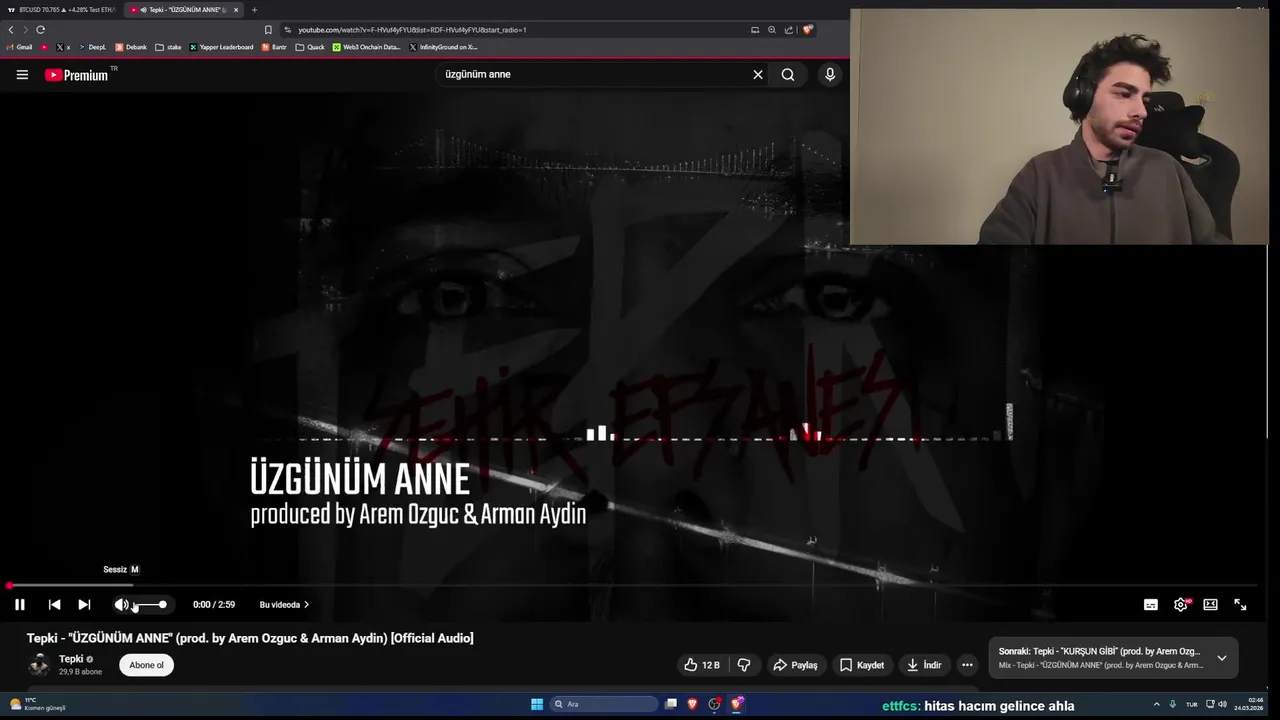Dislike the video
Image resolution: width=1280 pixels, height=720 pixels.
744,665
